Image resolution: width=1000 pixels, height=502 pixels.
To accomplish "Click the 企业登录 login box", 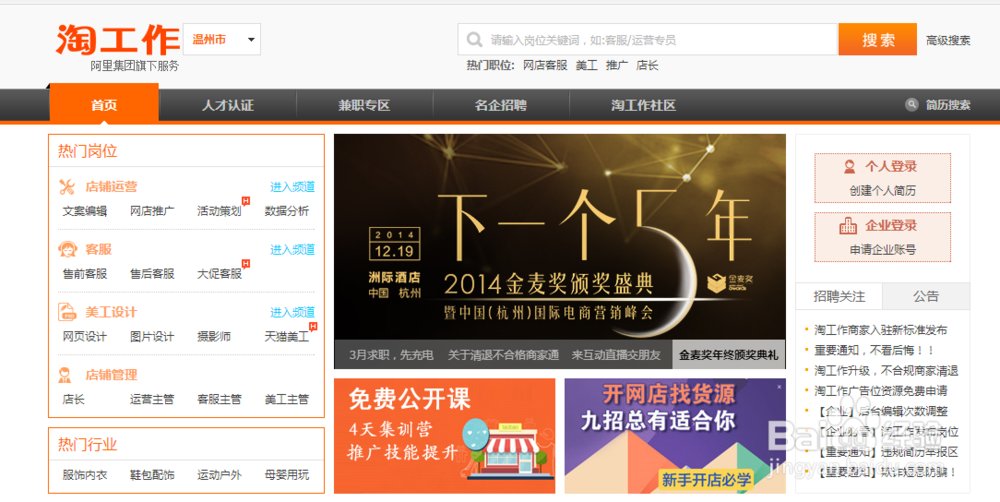I will pos(883,237).
